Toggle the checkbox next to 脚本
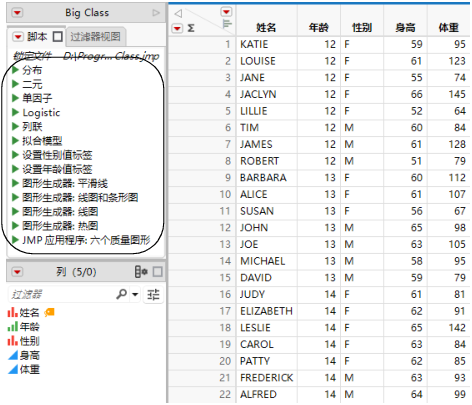The image size is (472, 405). (x=58, y=36)
